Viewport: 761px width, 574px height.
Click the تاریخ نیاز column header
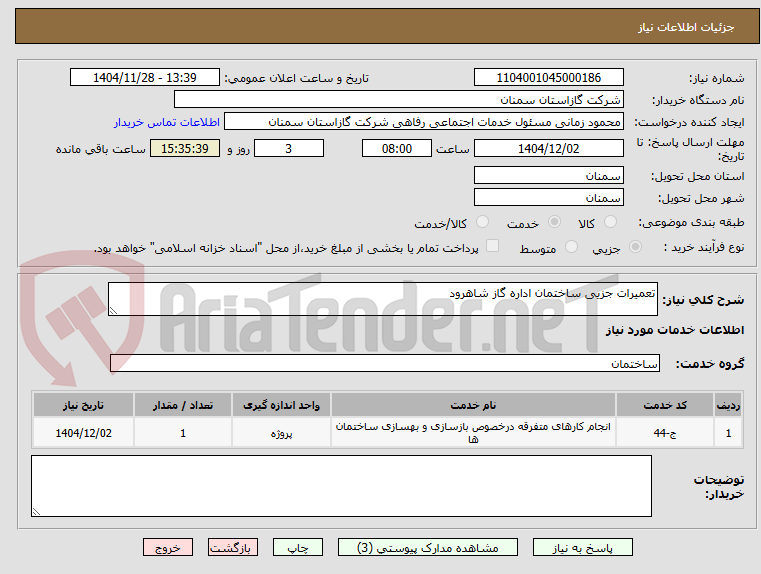[x=83, y=405]
